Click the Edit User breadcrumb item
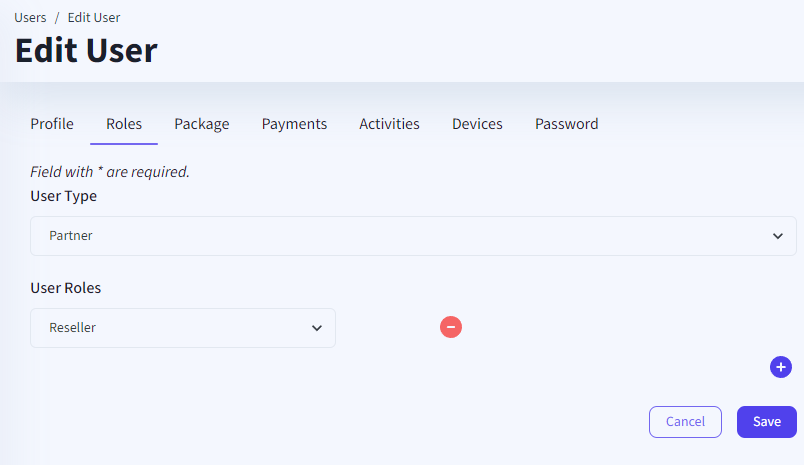 click(x=94, y=18)
